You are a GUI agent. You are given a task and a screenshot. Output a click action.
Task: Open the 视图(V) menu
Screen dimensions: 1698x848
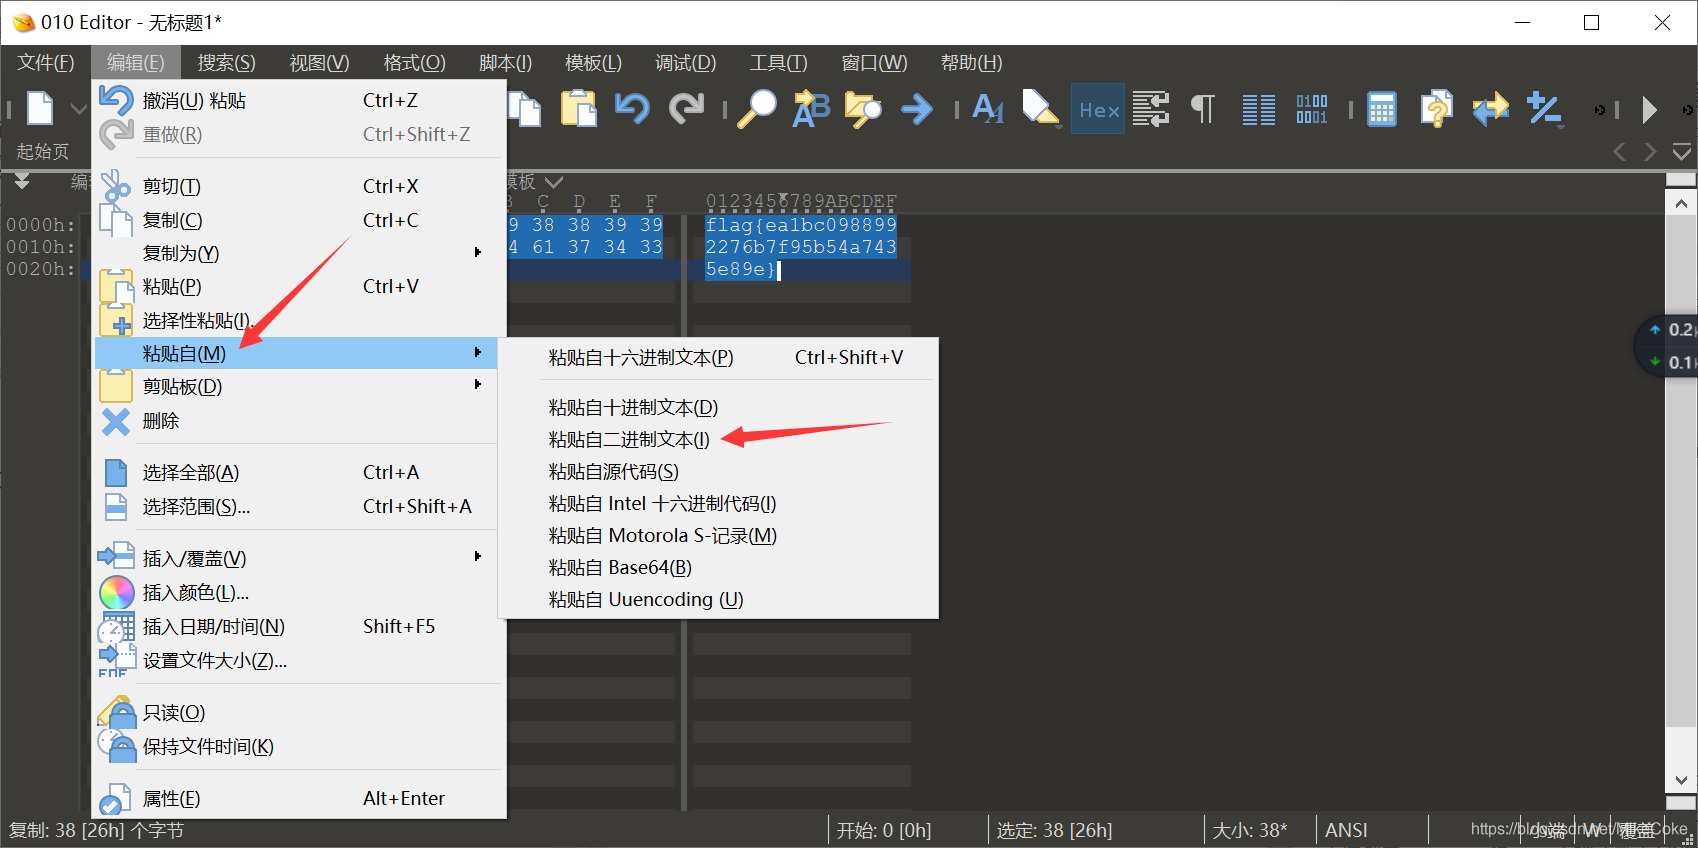(x=319, y=62)
